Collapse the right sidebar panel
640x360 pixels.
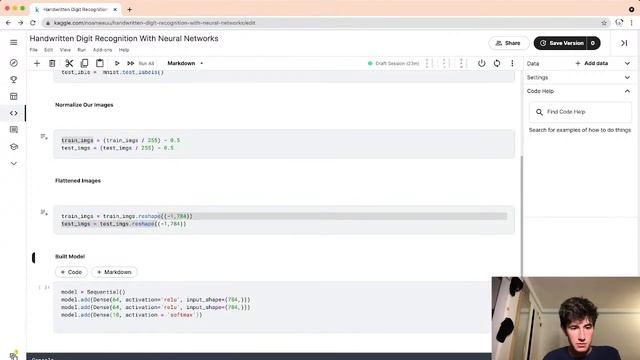click(624, 43)
